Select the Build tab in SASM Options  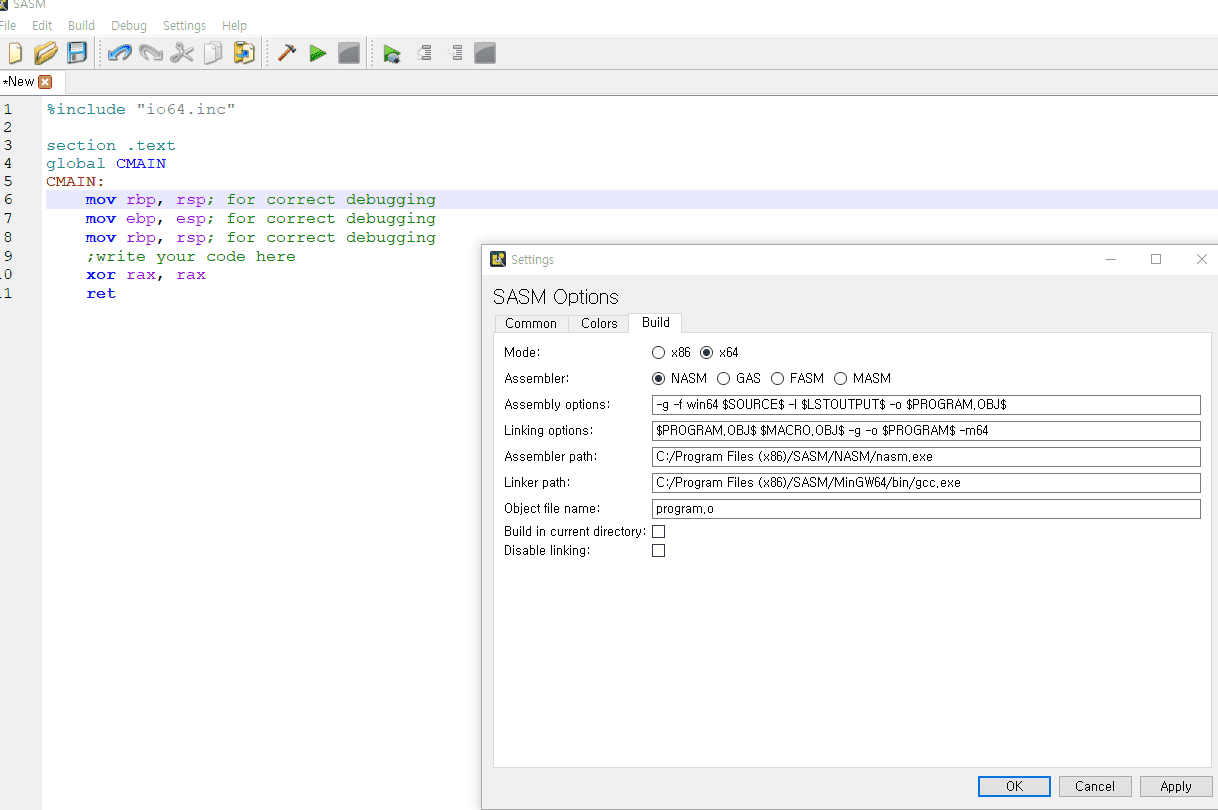656,322
